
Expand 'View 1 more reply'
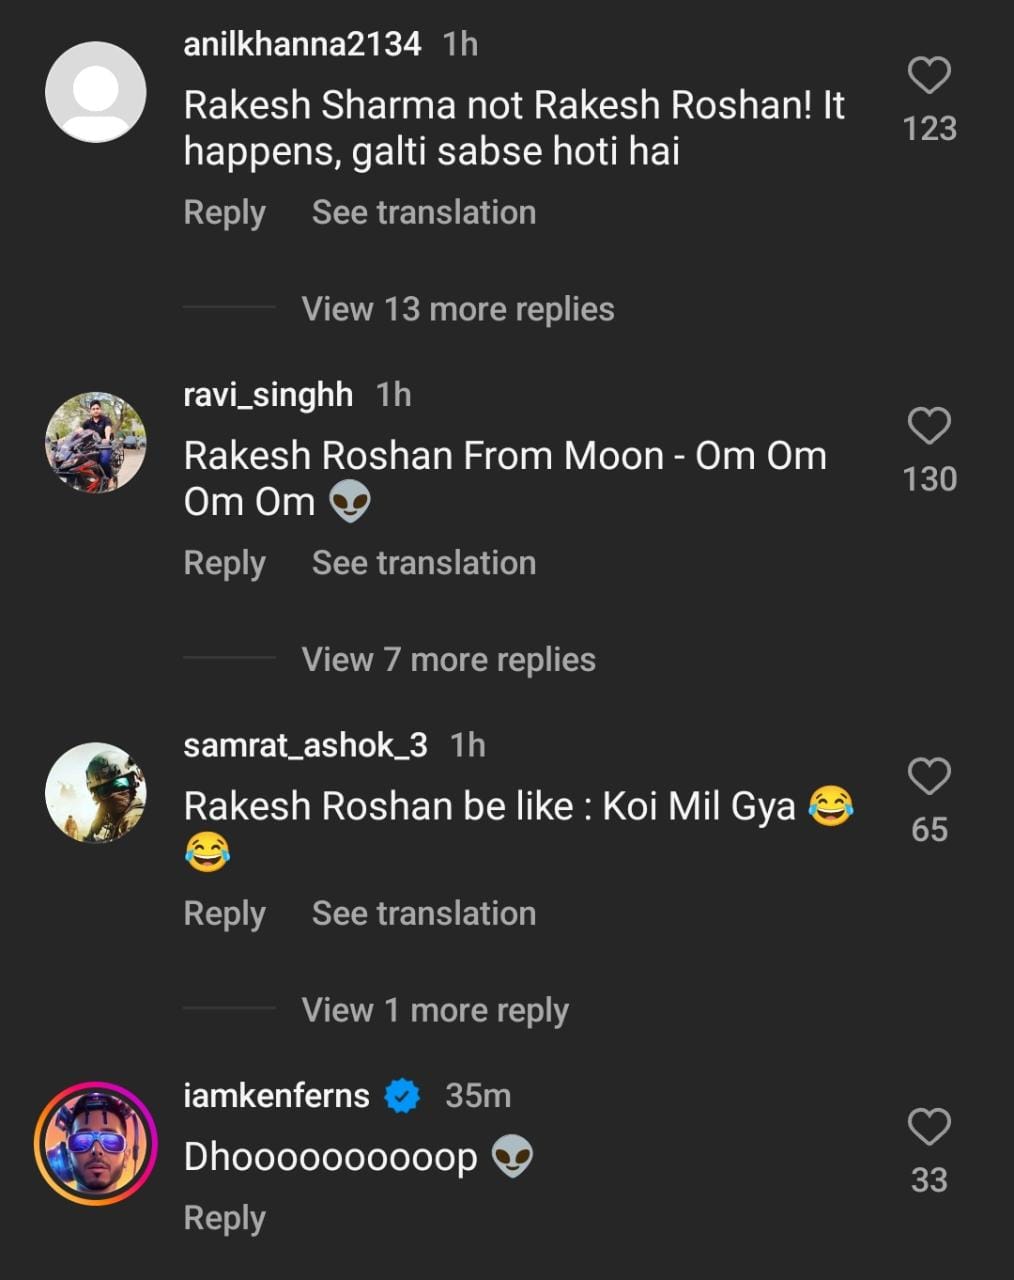[x=435, y=1010]
